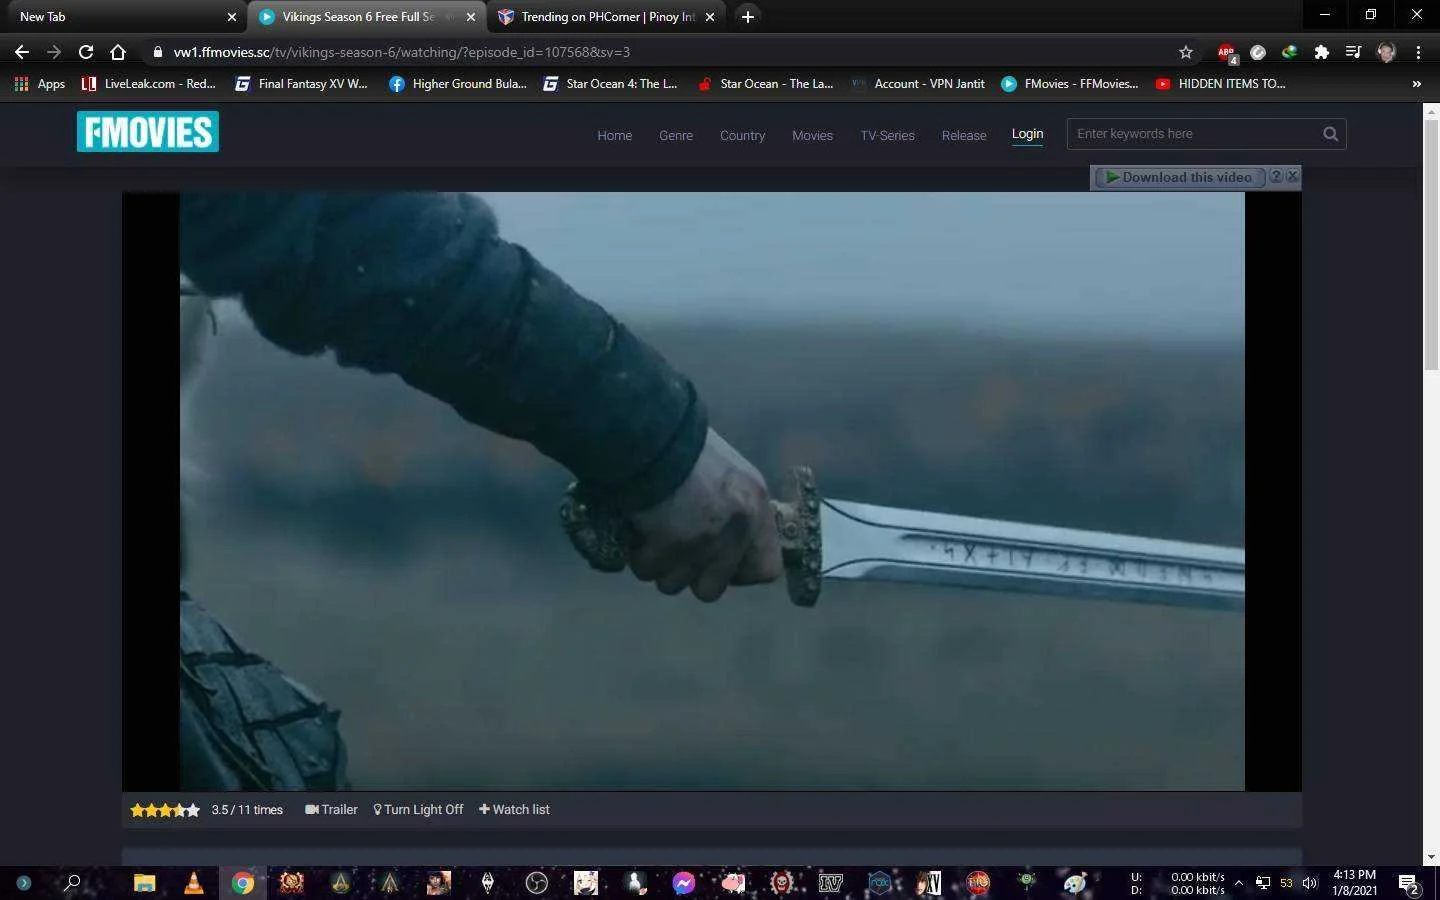Open the Country menu
This screenshot has height=900, width=1440.
[742, 136]
